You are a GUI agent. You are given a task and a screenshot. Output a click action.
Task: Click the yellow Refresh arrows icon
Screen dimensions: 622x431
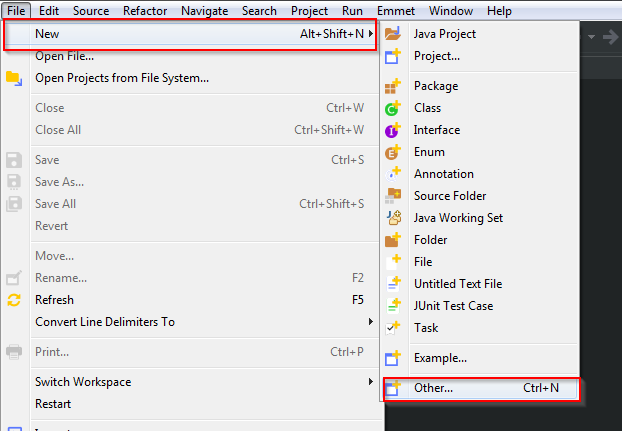(x=14, y=300)
